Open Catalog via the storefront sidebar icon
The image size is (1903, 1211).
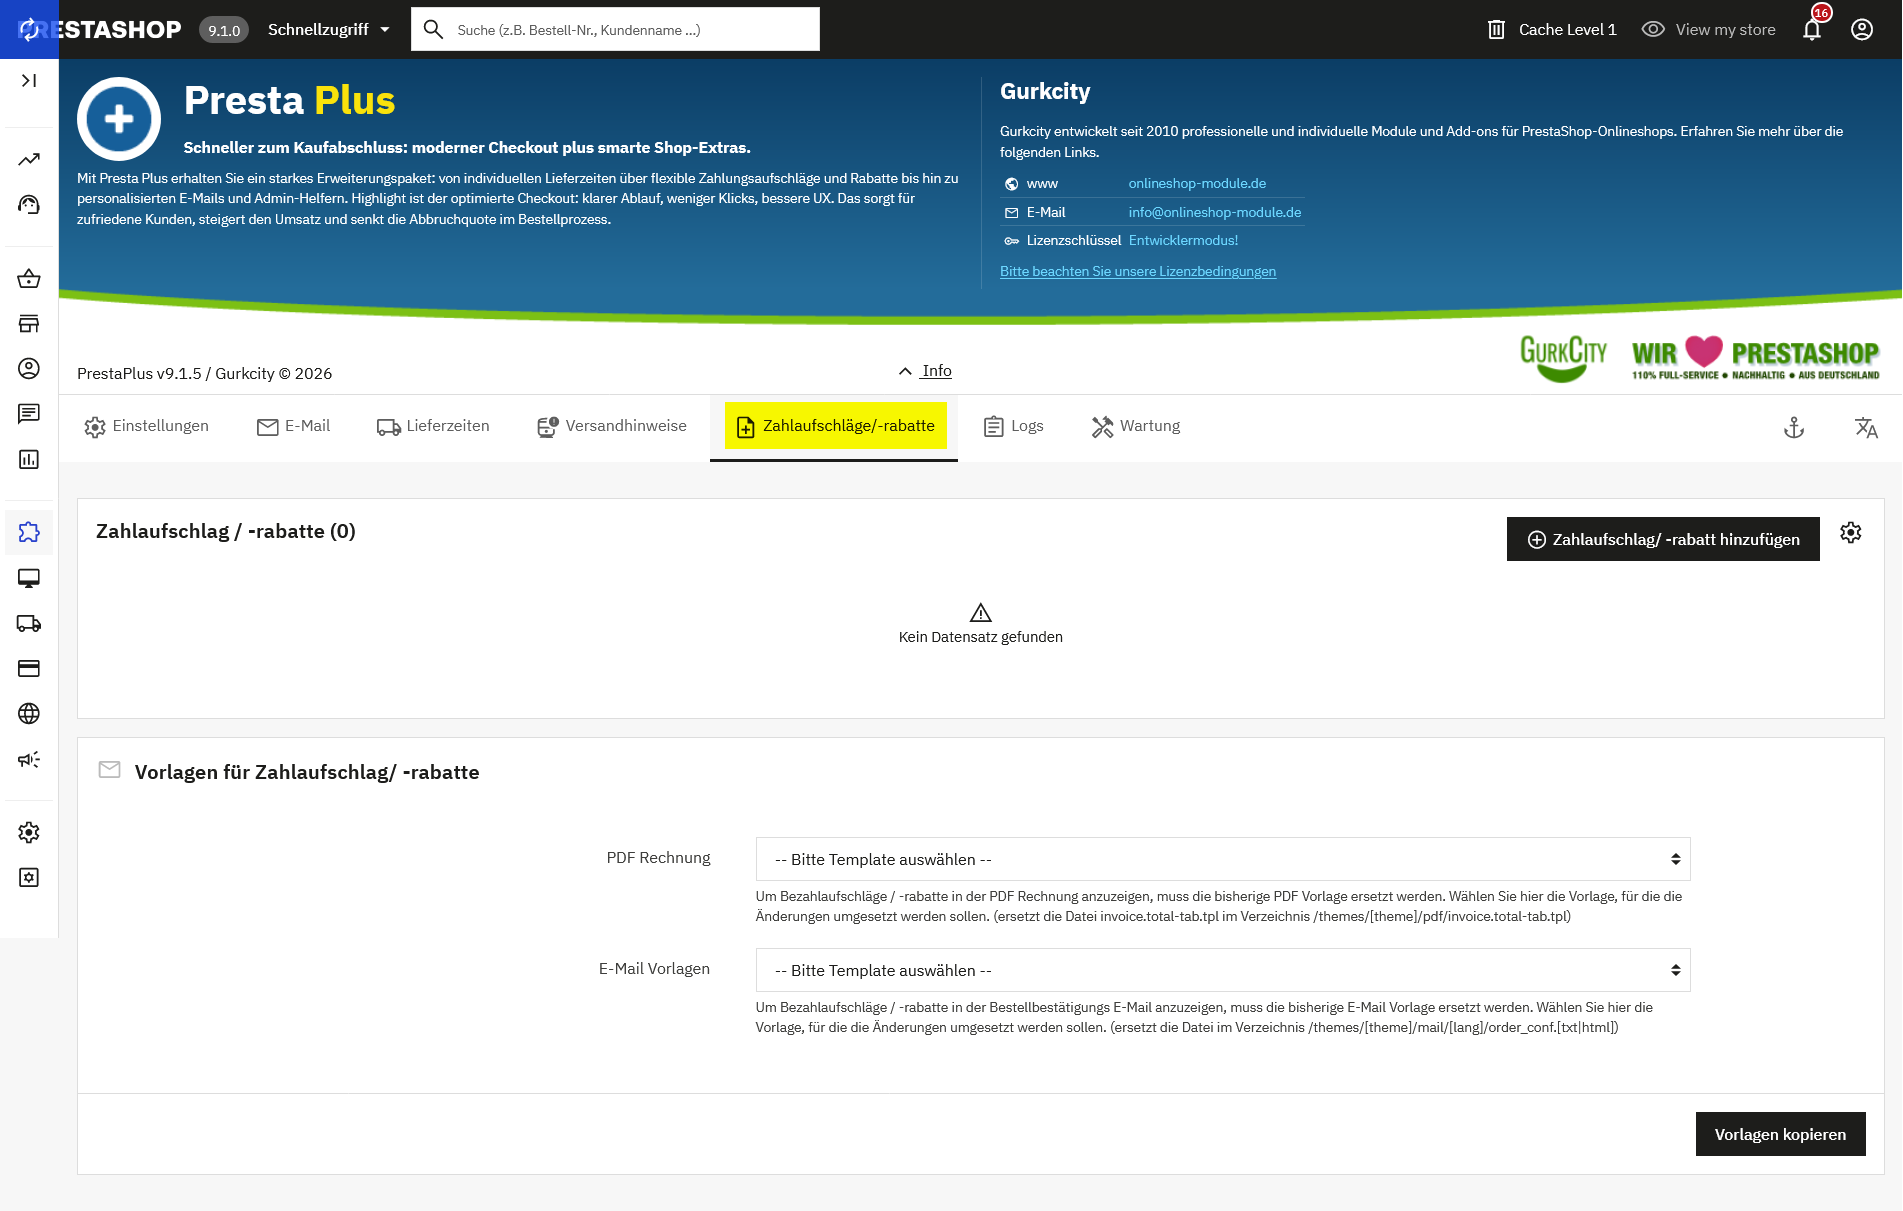point(29,324)
